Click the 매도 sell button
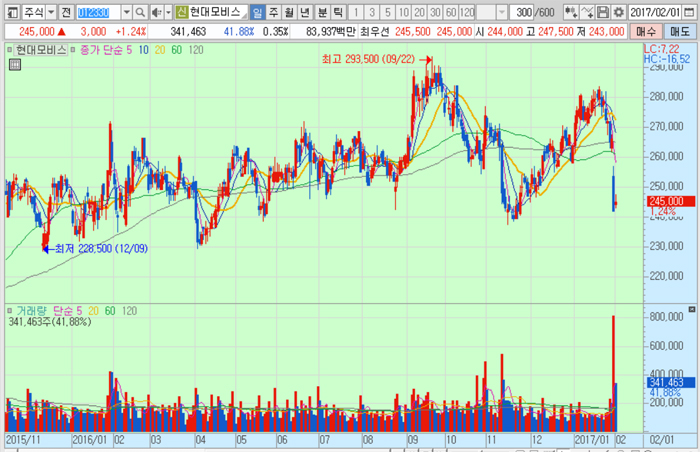The height and width of the screenshot is (452, 700). pos(679,31)
